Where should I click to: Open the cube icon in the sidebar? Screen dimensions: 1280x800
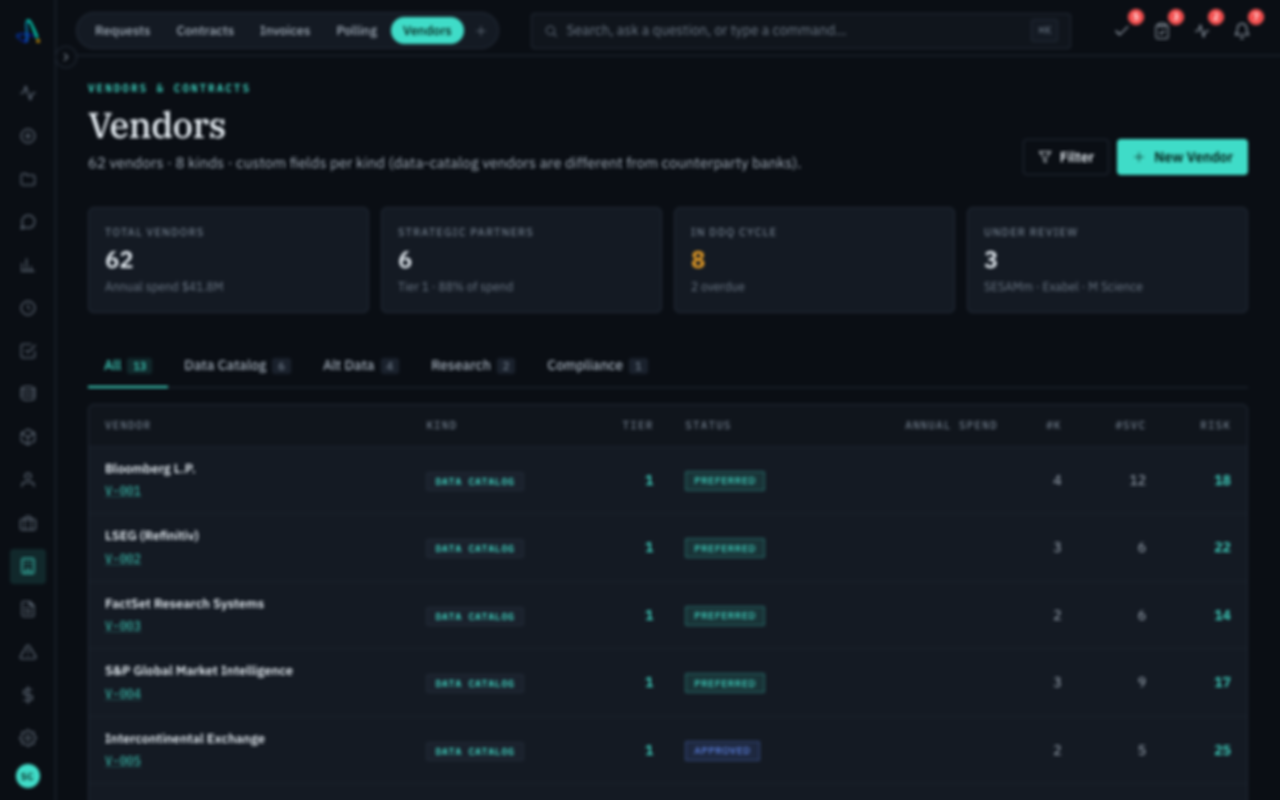[28, 437]
